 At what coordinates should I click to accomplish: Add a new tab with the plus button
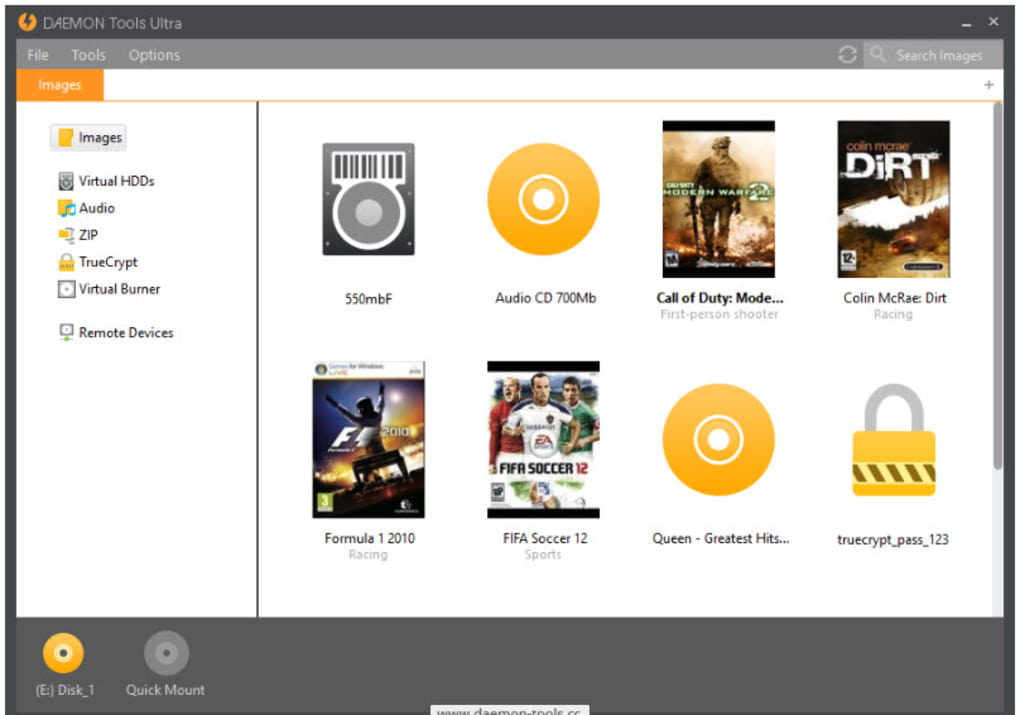988,85
